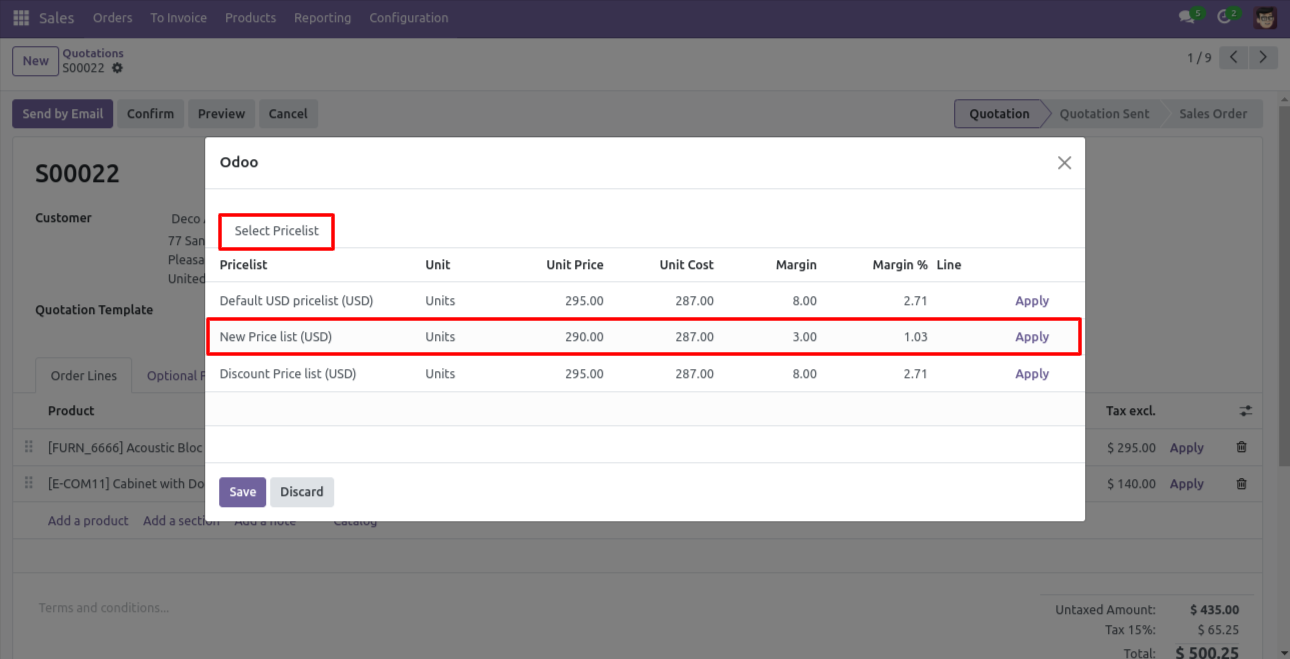This screenshot has height=659, width=1290.
Task: Open the To Invoice menu
Action: [x=178, y=18]
